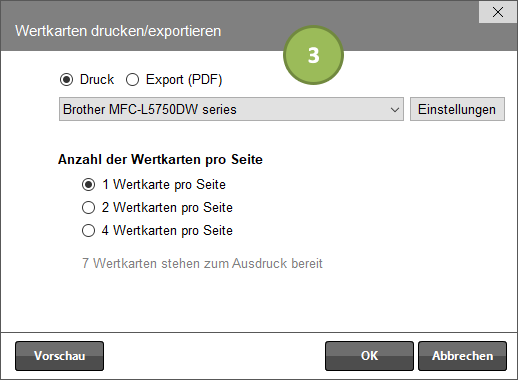Open printer Einstellungen

click(x=457, y=109)
